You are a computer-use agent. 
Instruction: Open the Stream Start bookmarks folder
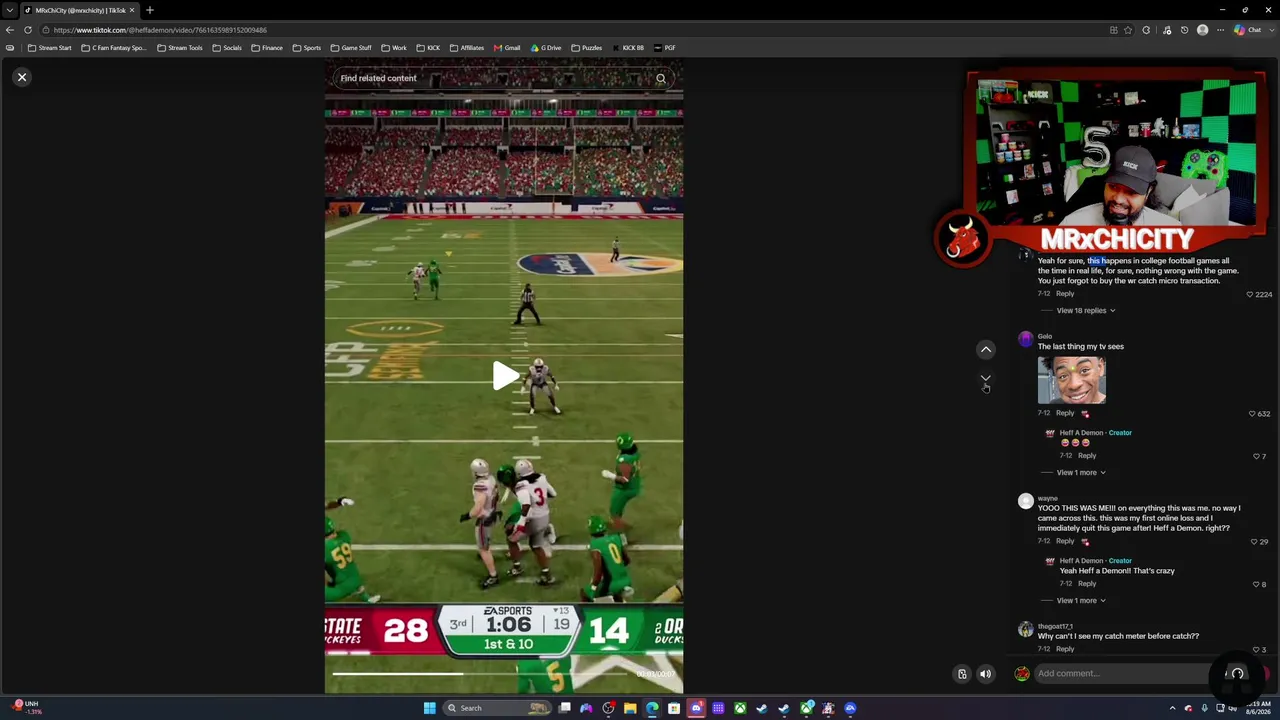coord(50,48)
